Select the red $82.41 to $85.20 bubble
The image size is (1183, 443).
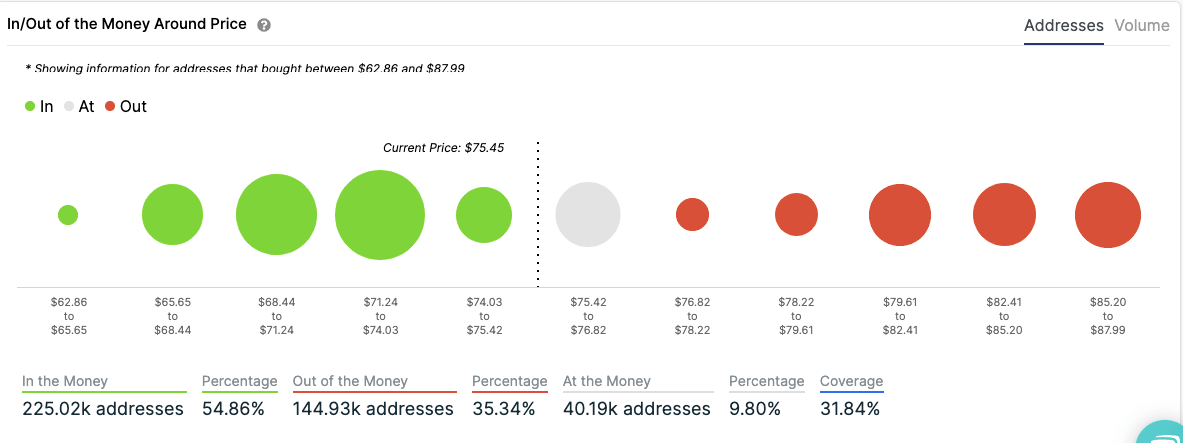coord(1004,215)
